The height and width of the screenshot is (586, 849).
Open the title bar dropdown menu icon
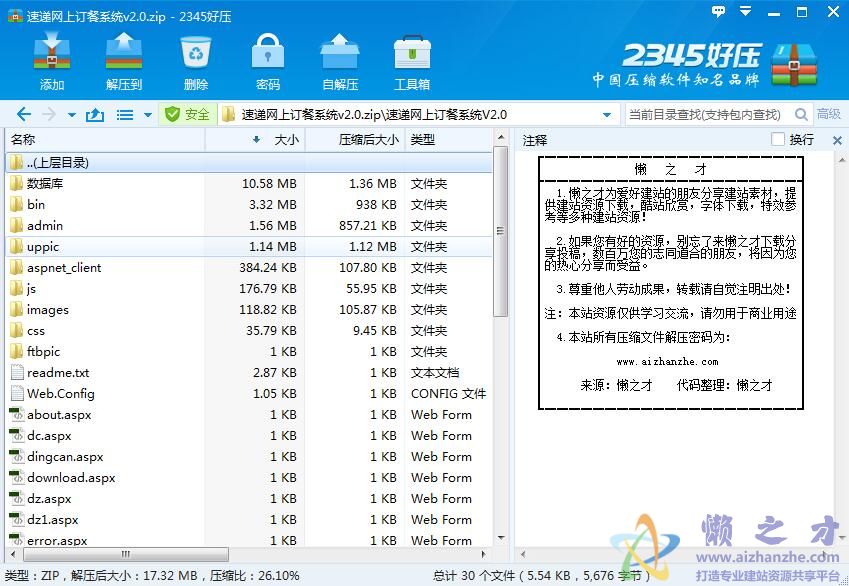click(x=746, y=11)
